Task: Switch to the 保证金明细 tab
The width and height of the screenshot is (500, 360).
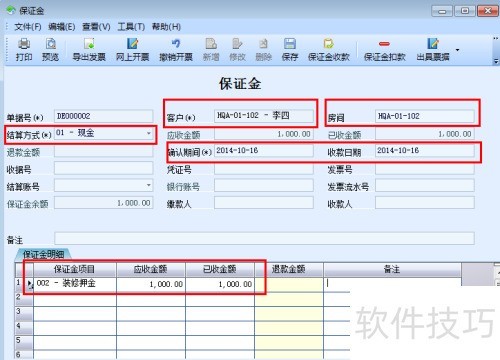Action: [43, 254]
